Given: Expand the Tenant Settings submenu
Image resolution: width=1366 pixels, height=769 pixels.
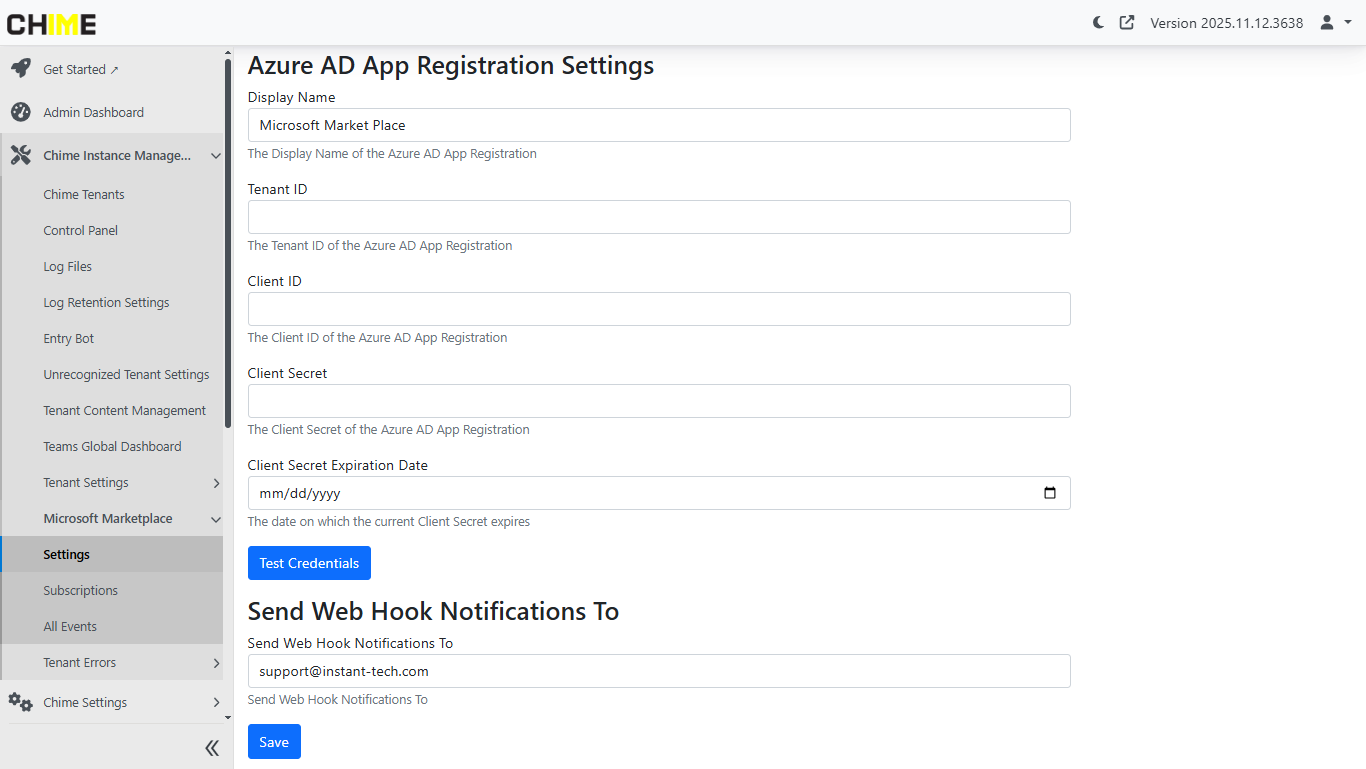Looking at the screenshot, I should coord(216,483).
